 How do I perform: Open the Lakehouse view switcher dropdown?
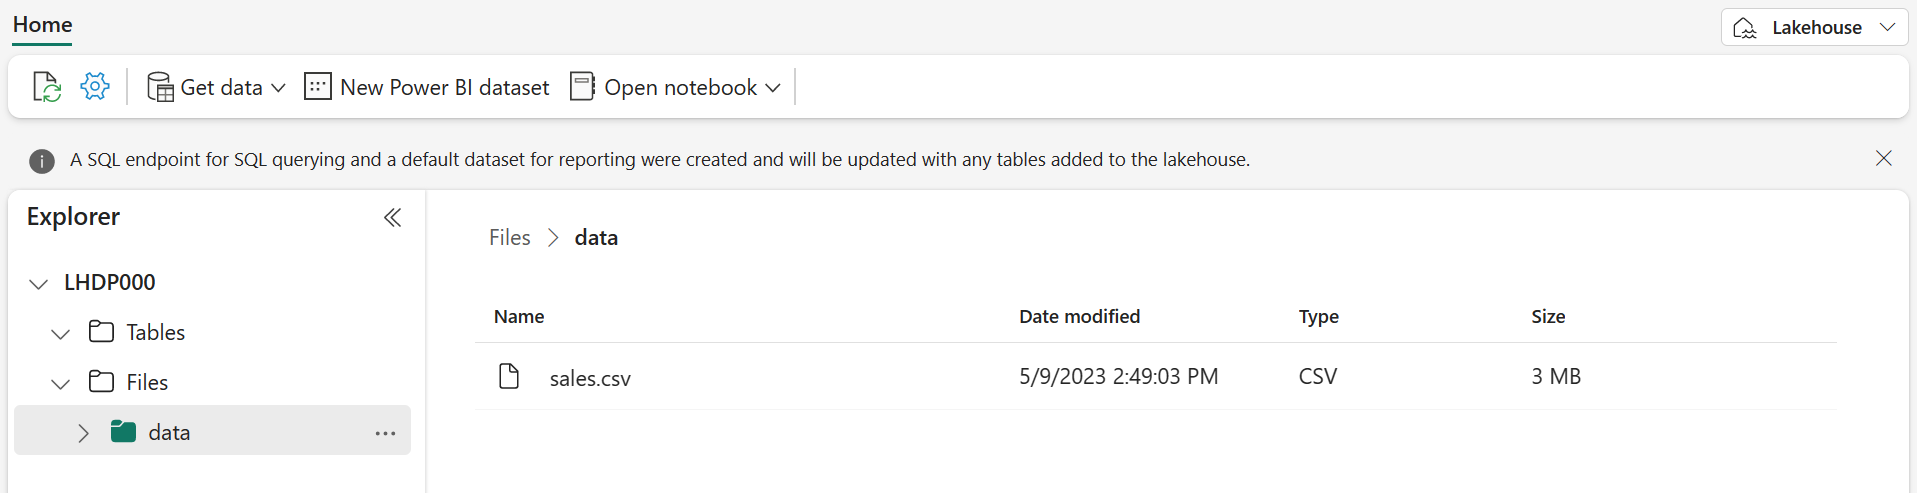click(1814, 27)
